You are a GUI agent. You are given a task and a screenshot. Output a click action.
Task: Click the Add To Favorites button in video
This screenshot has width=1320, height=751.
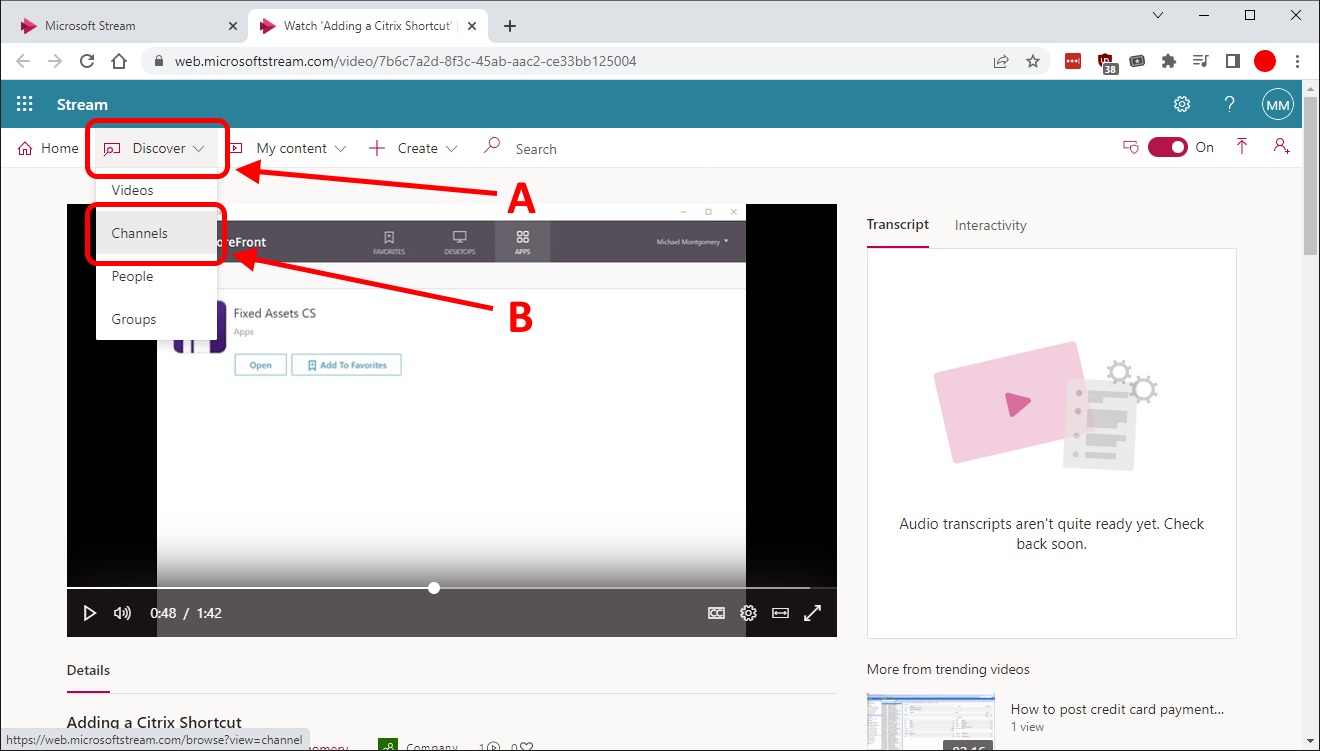point(346,365)
